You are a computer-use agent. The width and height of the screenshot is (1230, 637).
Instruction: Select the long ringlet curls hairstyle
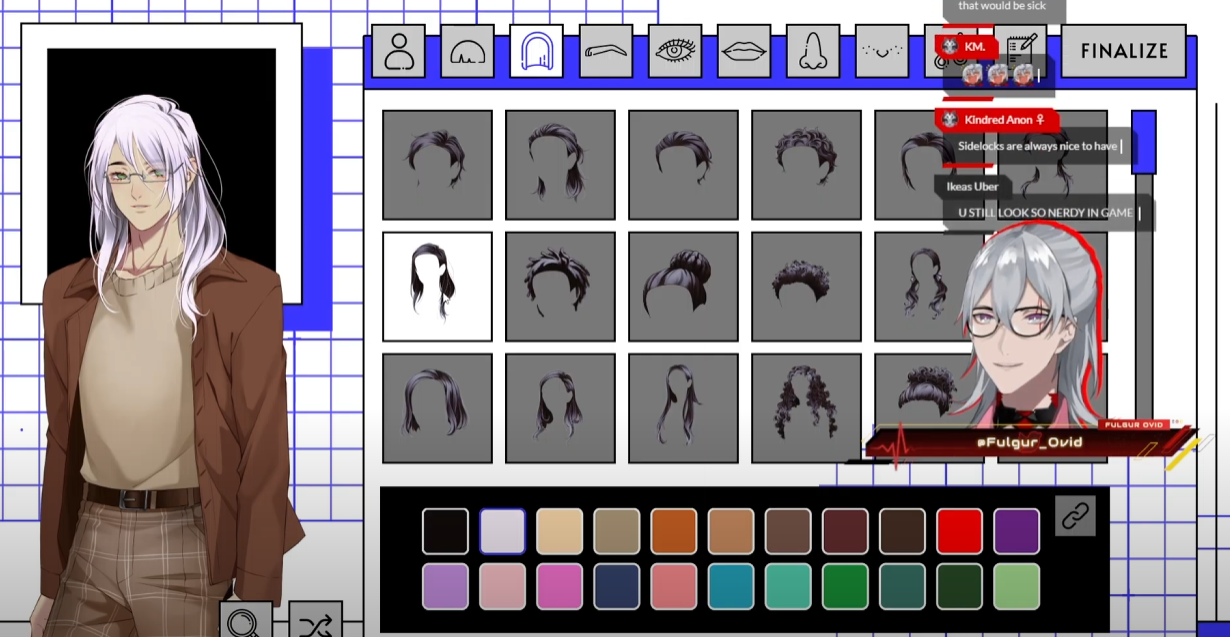(806, 408)
